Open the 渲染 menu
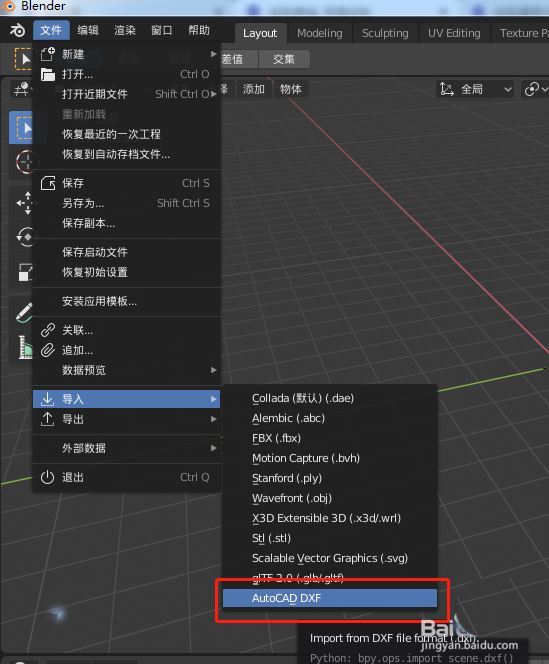This screenshot has width=549, height=664. [125, 30]
